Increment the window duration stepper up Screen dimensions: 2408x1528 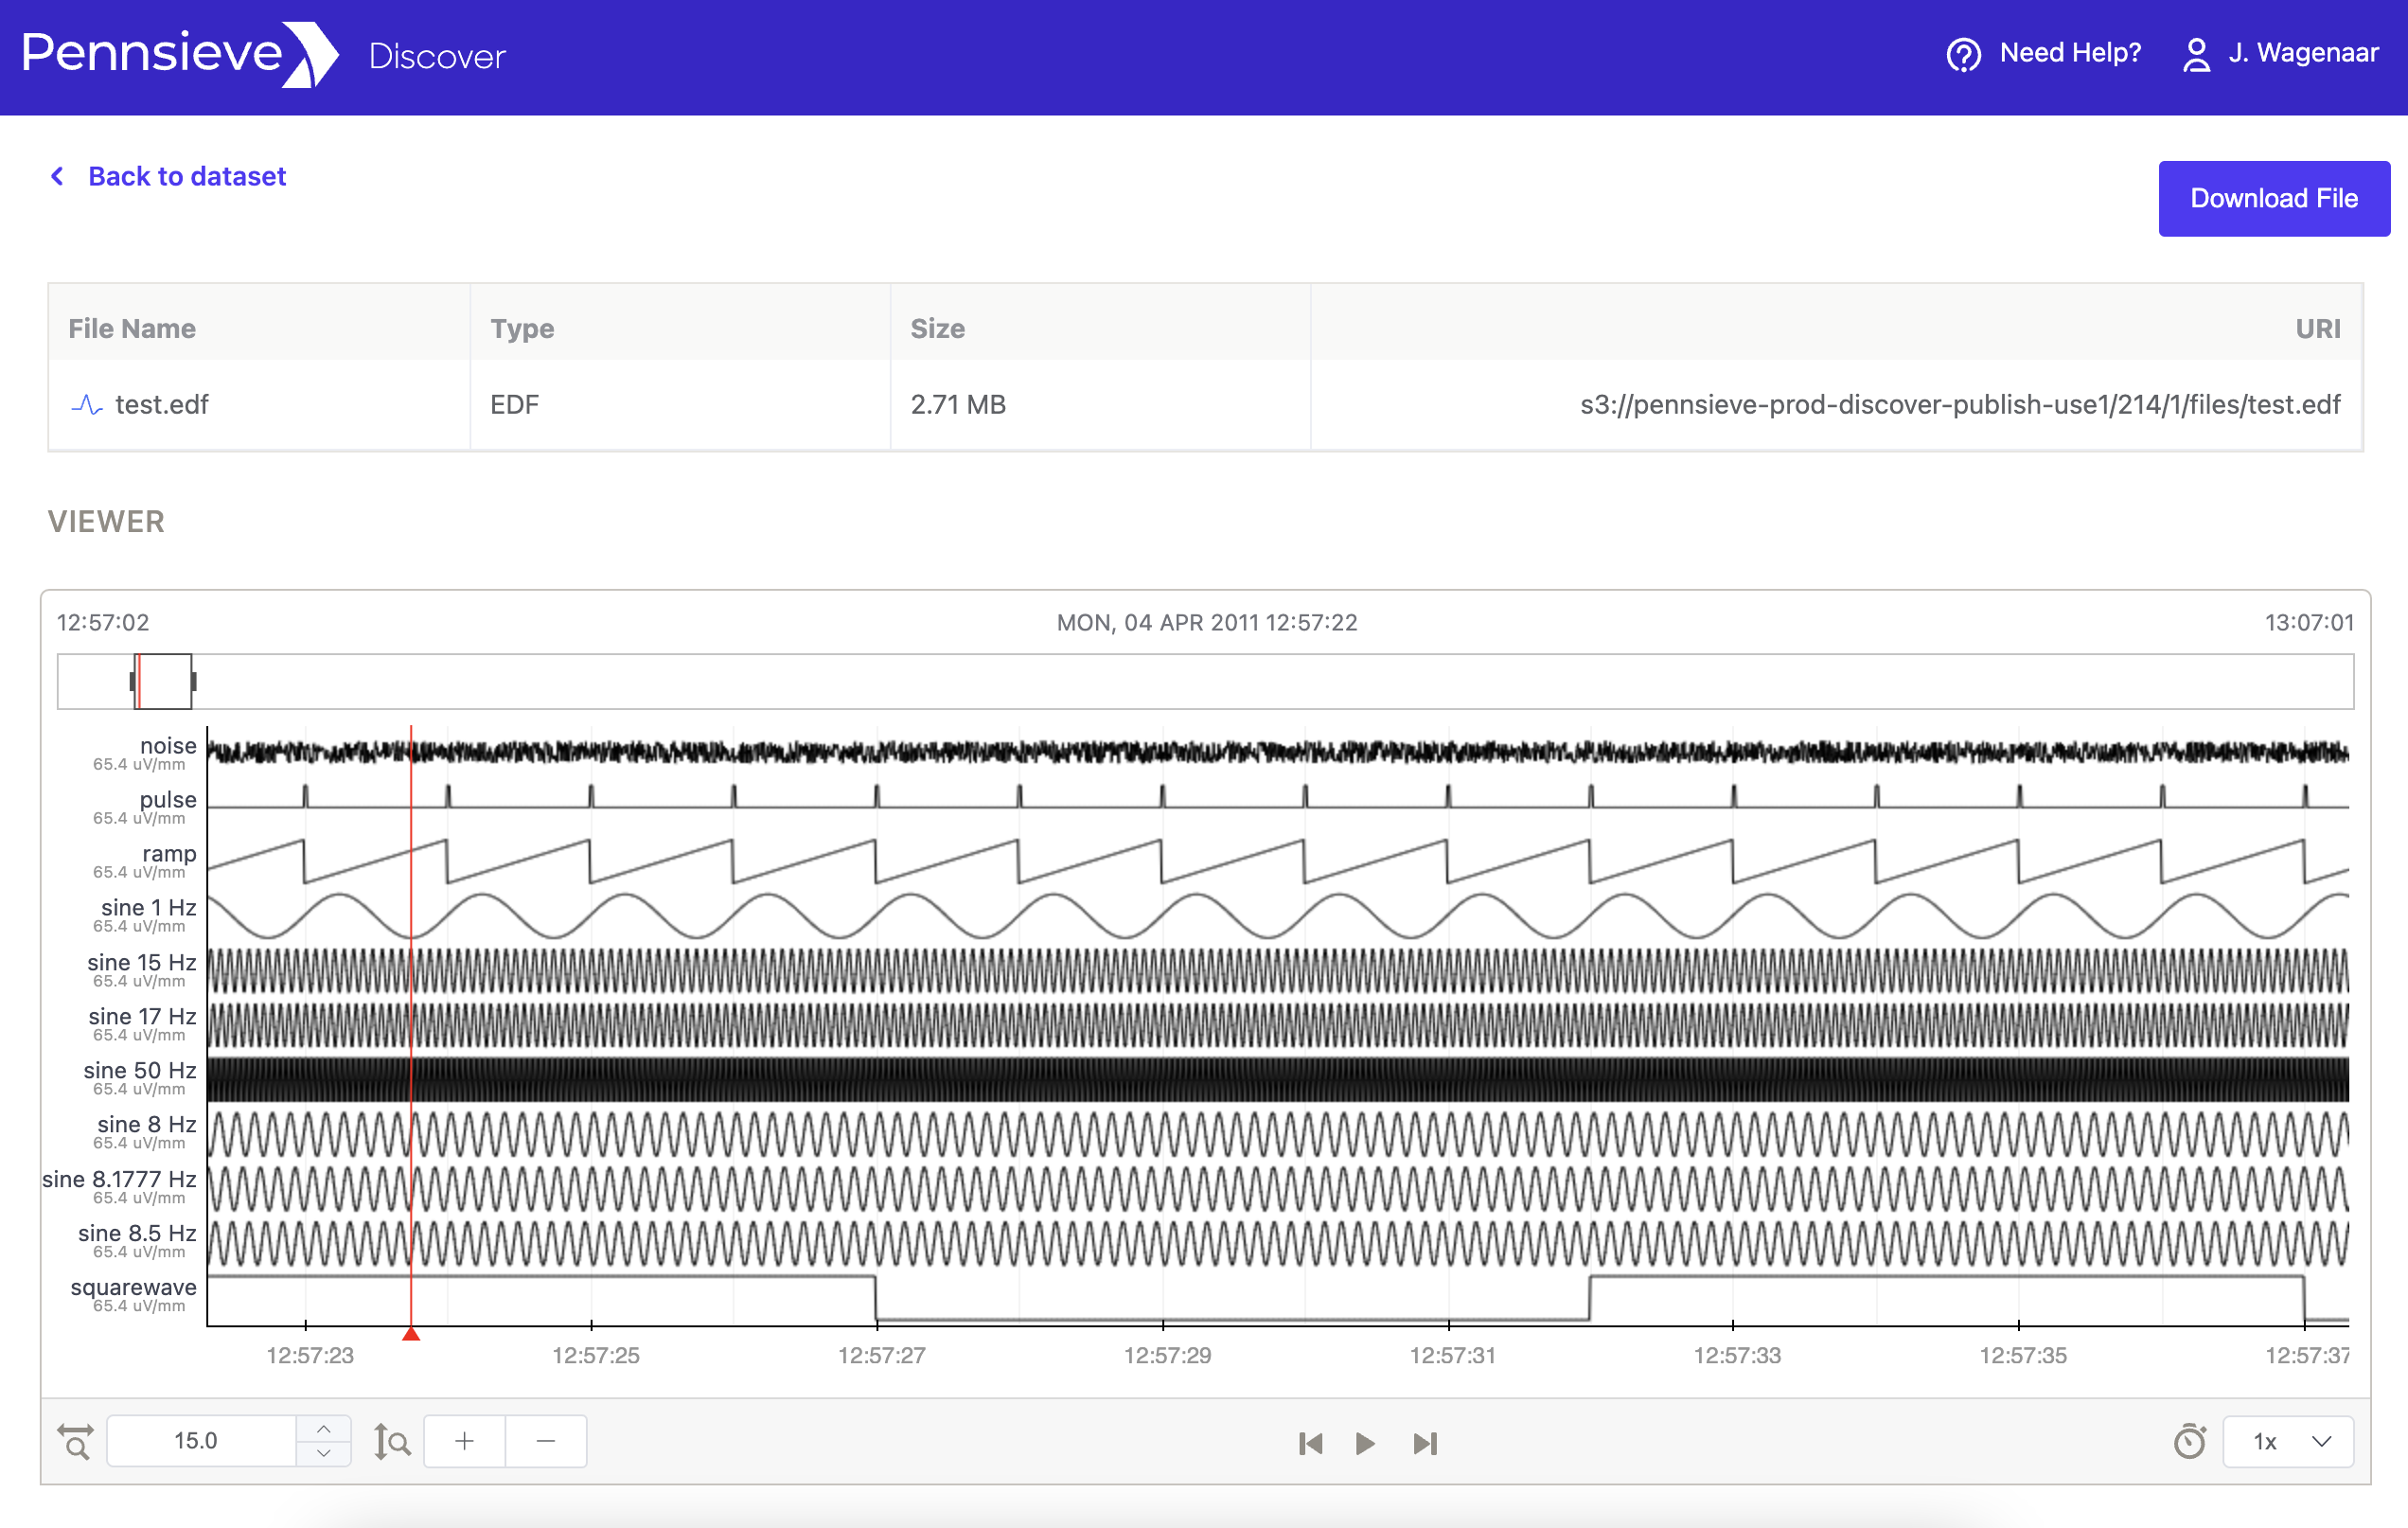[323, 1429]
